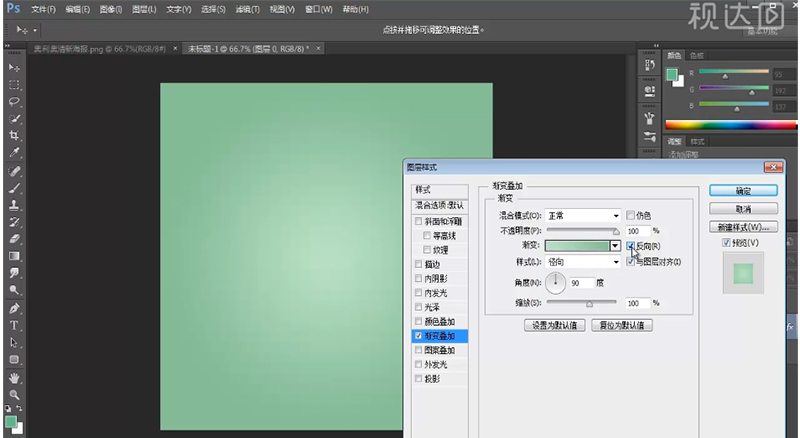Open the 样式 gradient style dropdown
Viewport: 800px width, 438px height.
(x=583, y=262)
